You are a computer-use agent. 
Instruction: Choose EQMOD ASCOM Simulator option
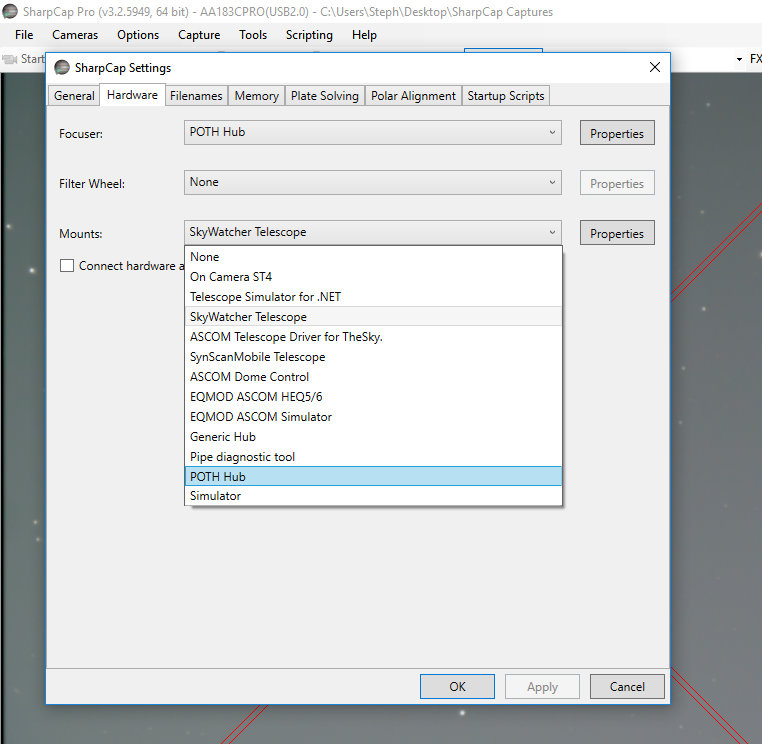coord(373,416)
